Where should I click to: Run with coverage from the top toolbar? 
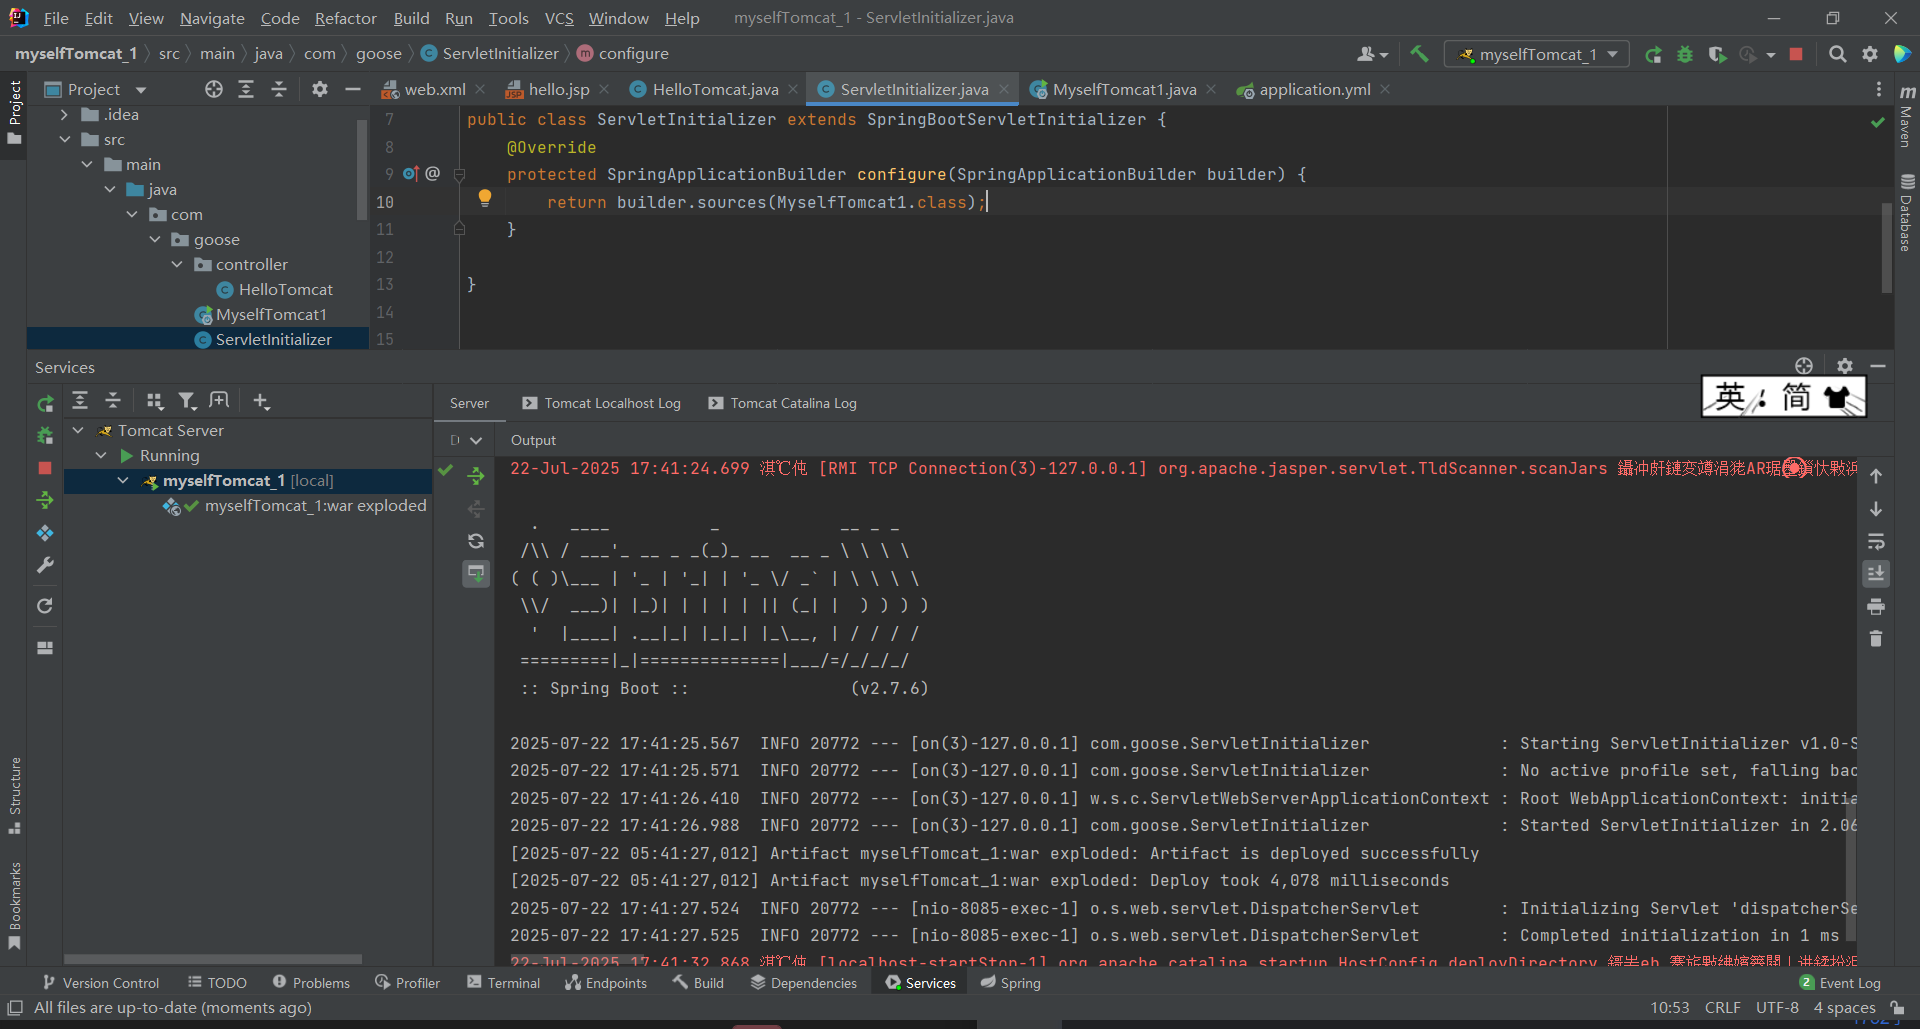click(x=1717, y=54)
